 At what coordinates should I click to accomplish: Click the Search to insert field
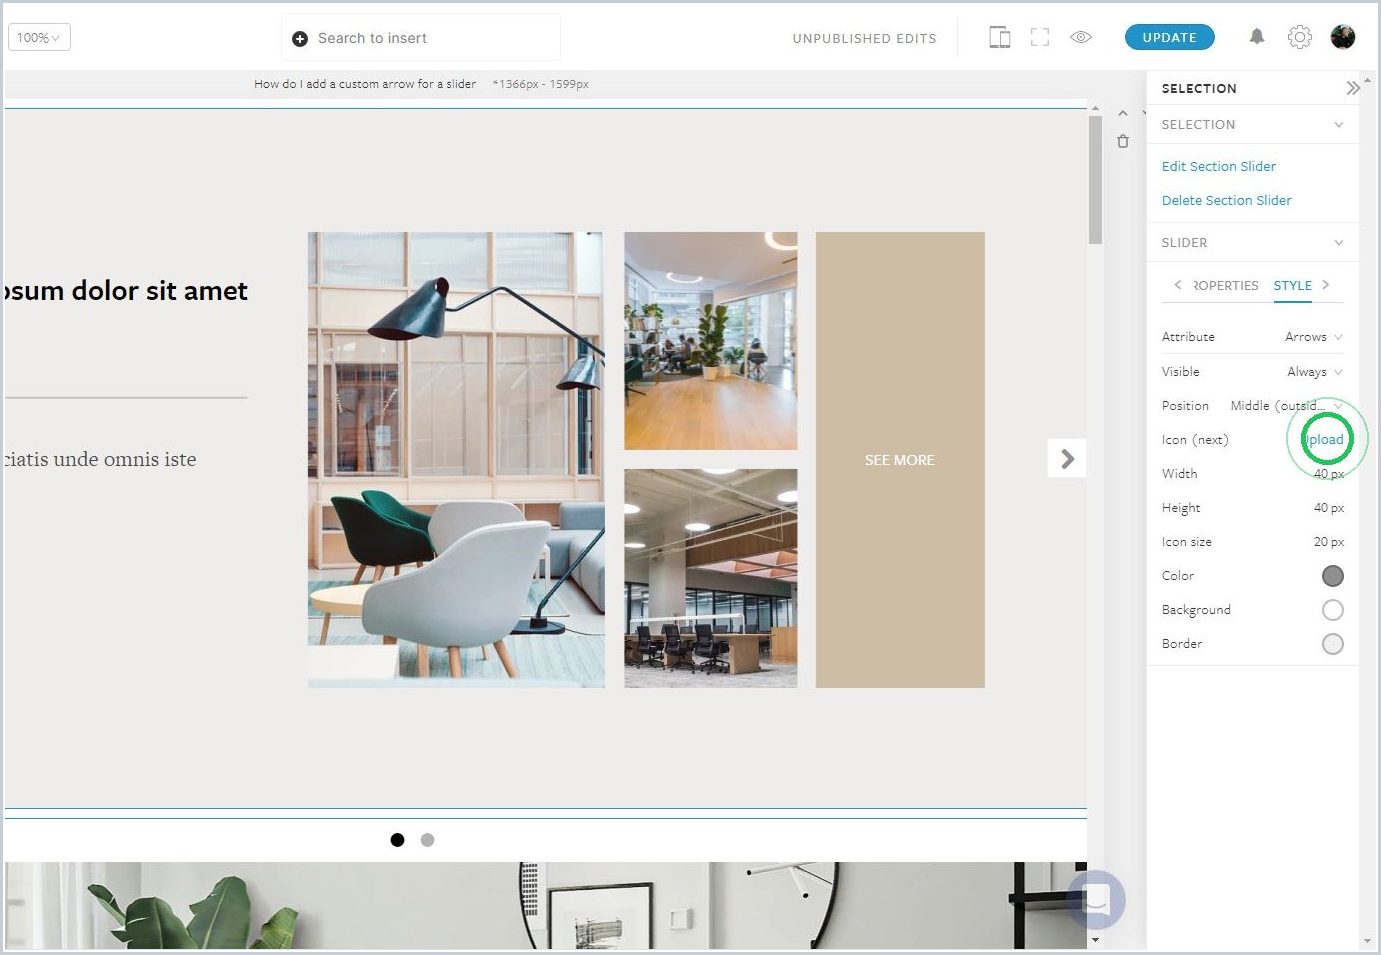coord(421,38)
